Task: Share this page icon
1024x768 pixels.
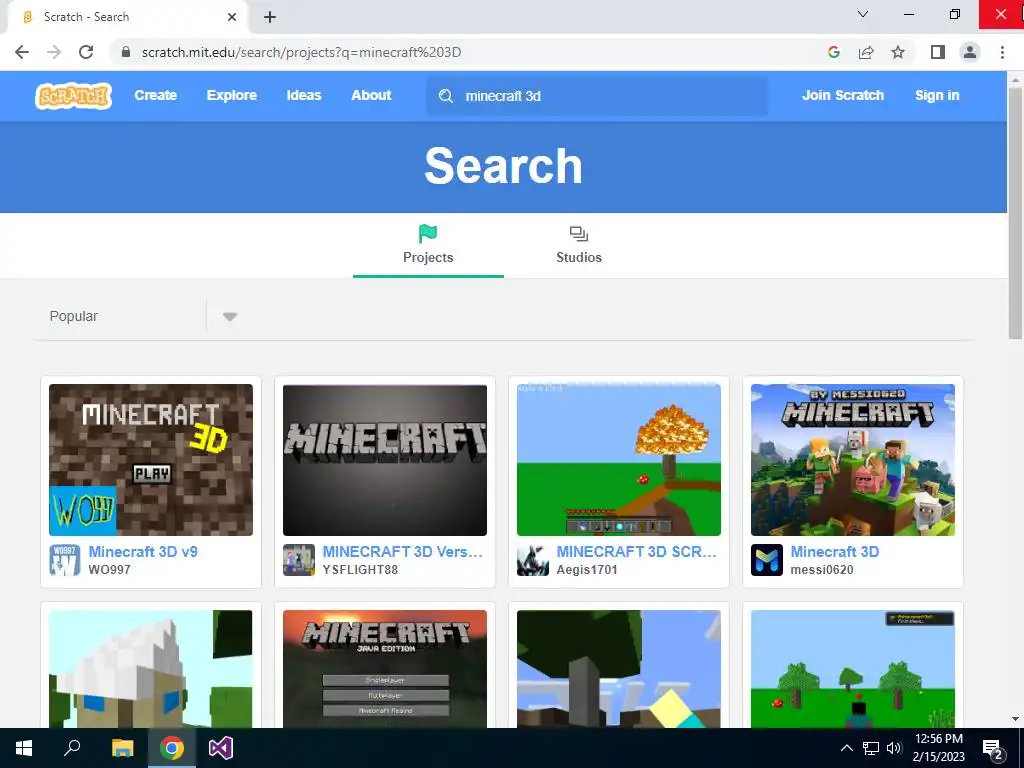Action: 866,52
